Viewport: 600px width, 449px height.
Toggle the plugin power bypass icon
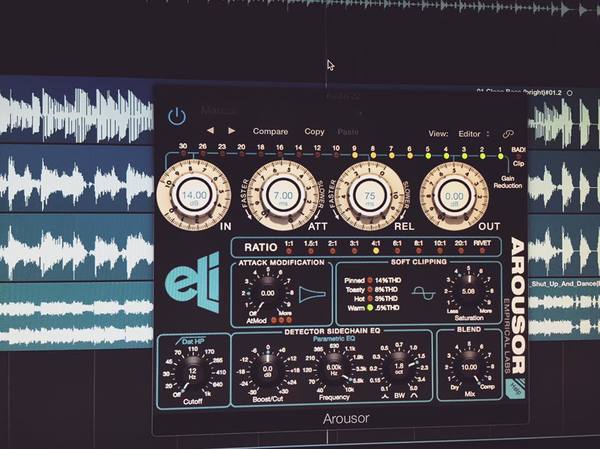point(177,116)
